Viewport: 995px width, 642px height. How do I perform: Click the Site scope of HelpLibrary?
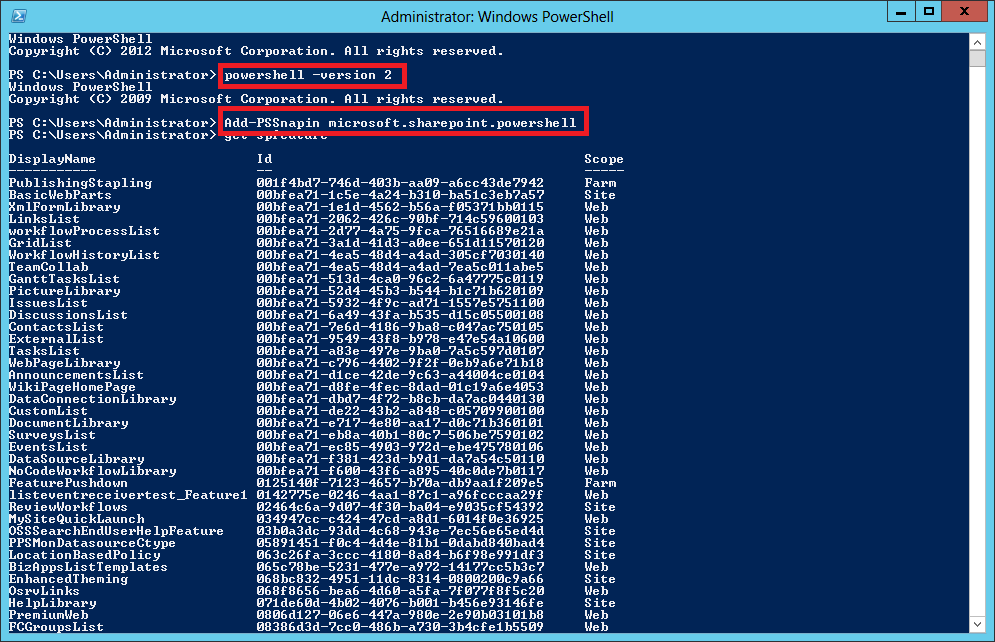(x=600, y=603)
